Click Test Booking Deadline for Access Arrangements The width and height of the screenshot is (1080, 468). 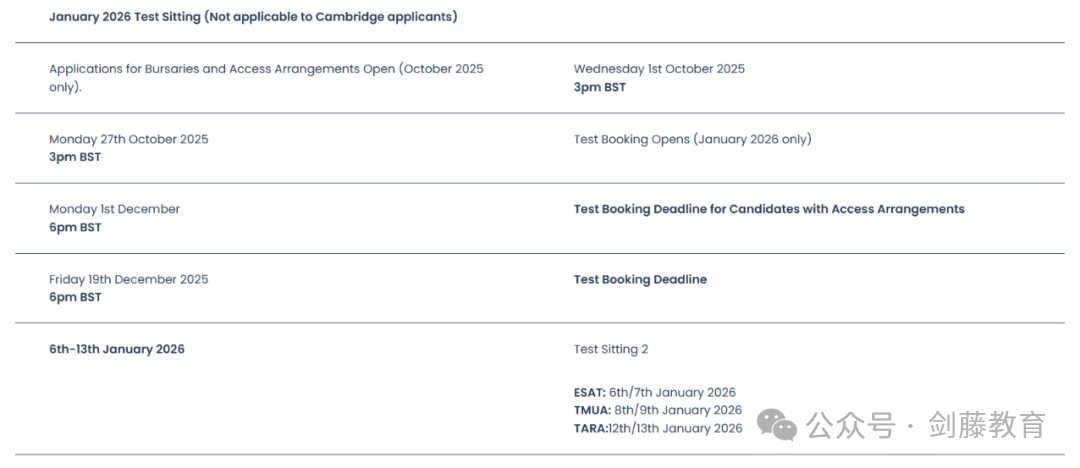pos(769,209)
